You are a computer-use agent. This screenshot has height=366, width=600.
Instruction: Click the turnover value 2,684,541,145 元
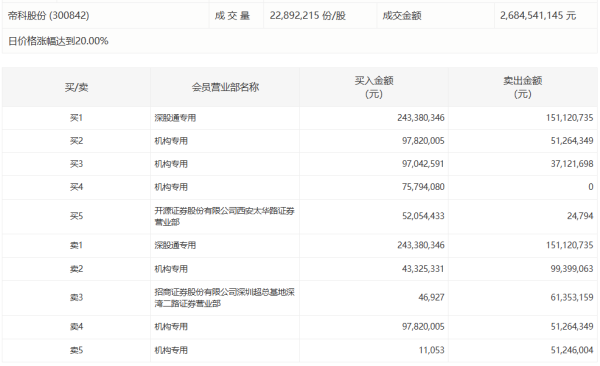tap(538, 16)
